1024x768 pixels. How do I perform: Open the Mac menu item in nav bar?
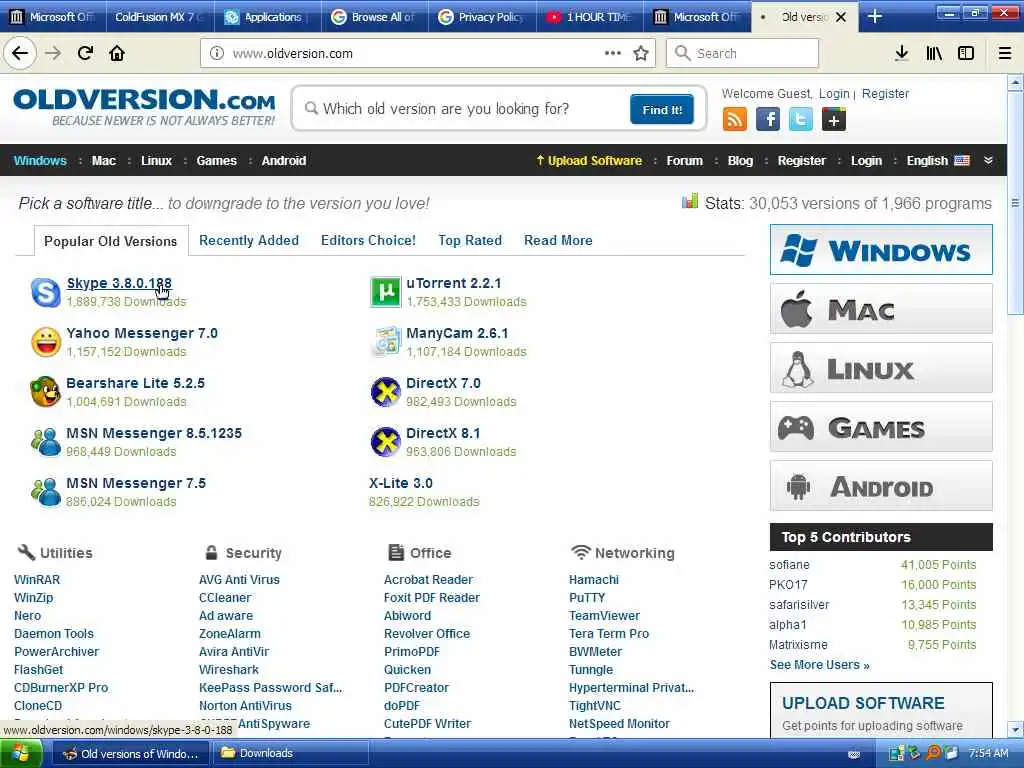pos(104,161)
